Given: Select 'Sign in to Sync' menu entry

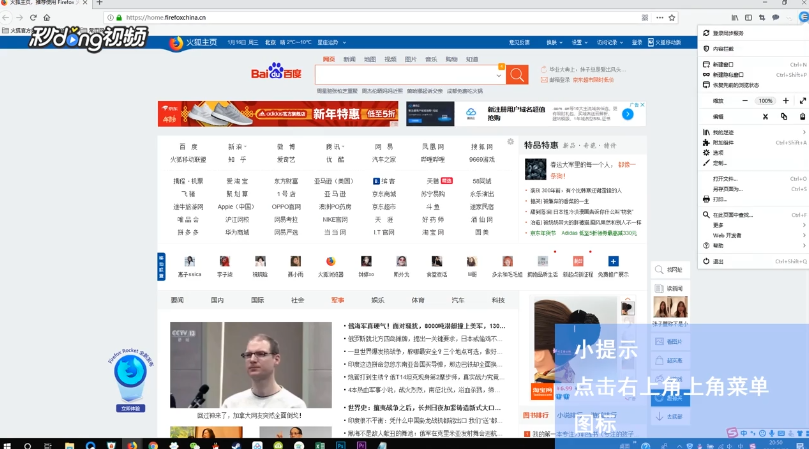Looking at the screenshot, I should click(x=753, y=33).
